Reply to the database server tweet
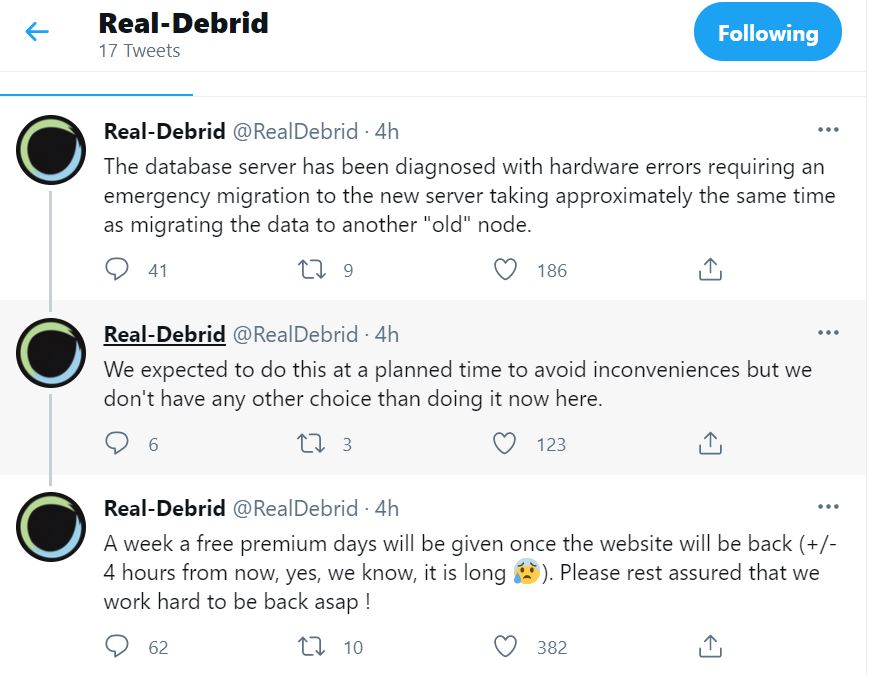 [x=118, y=269]
